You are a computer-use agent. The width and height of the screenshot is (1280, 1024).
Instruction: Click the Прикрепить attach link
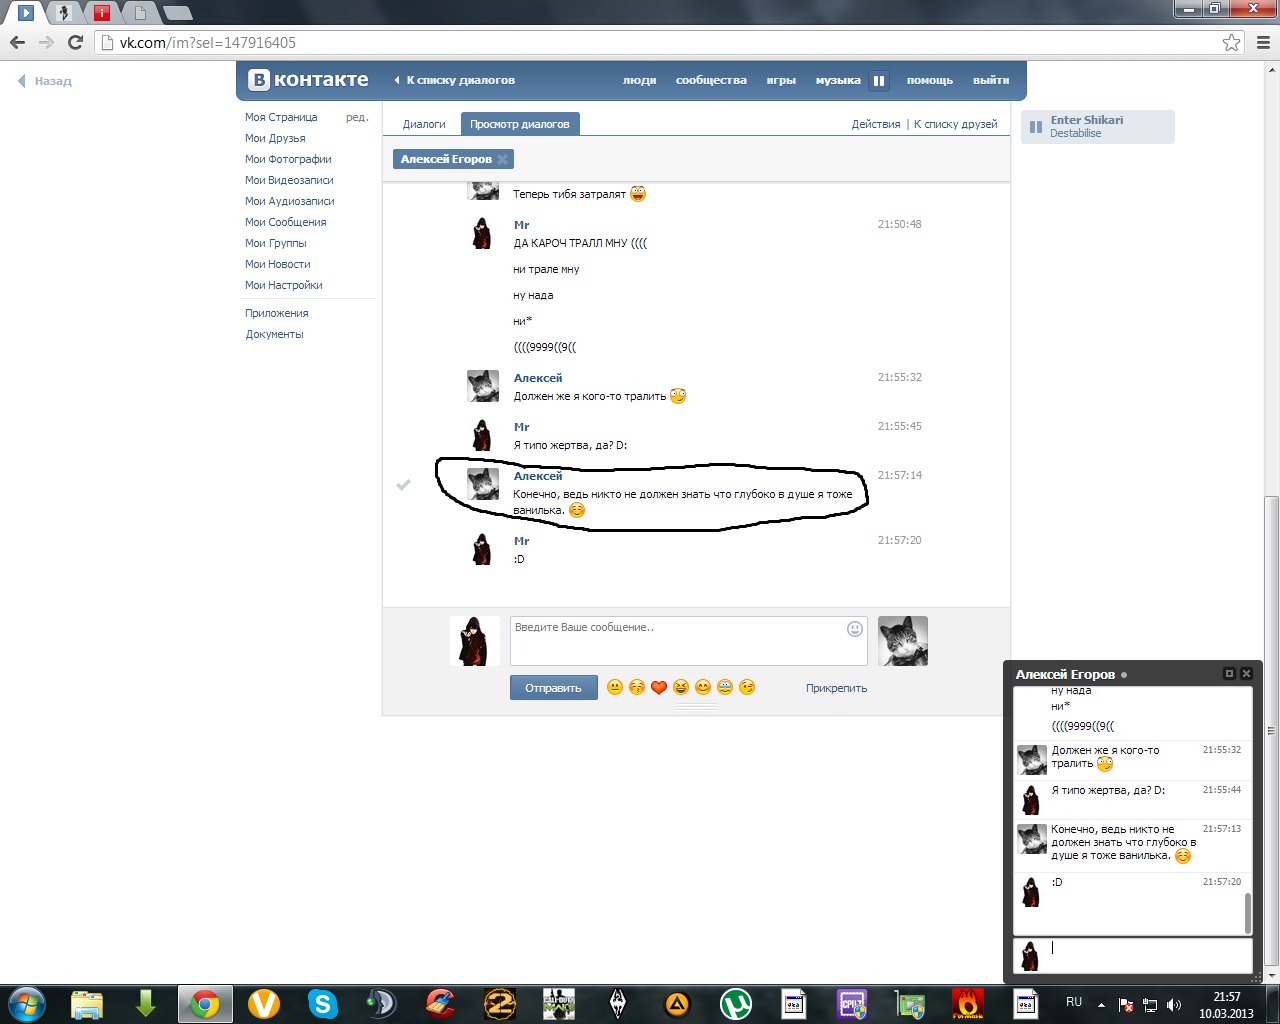pyautogui.click(x=836, y=688)
